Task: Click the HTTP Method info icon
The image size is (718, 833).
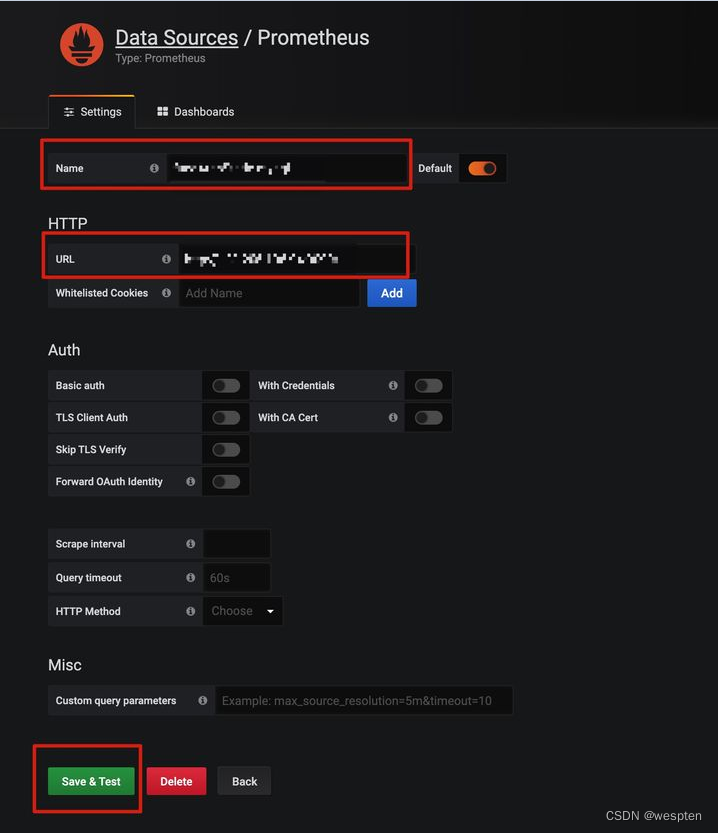Action: (191, 611)
